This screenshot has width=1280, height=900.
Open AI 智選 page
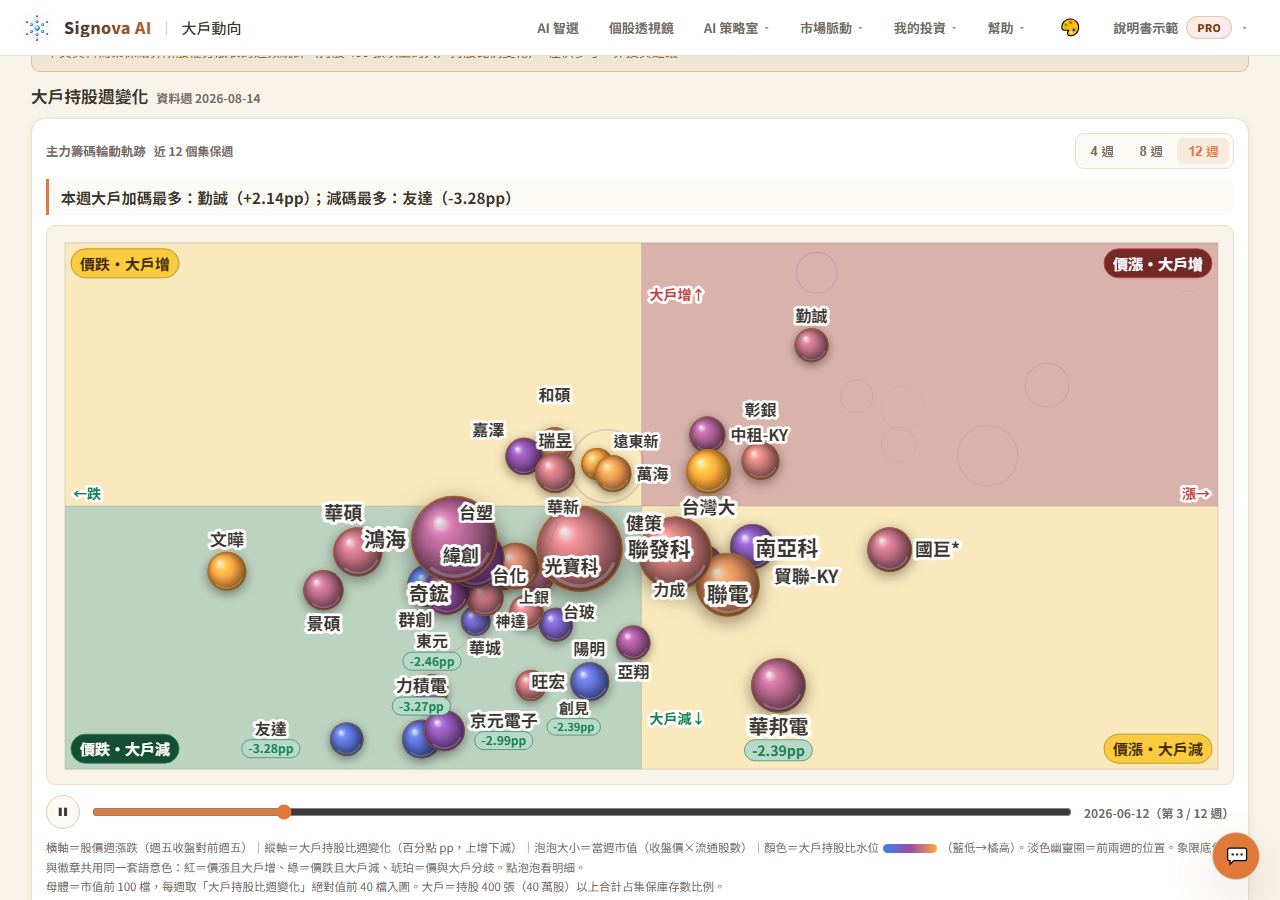558,28
